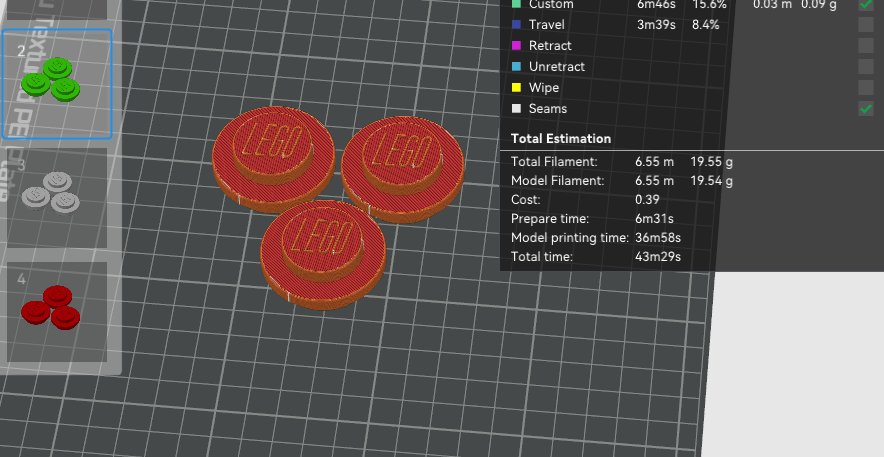Viewport: 884px width, 457px height.
Task: Click the magenta Retract color swatch
Action: coord(516,45)
